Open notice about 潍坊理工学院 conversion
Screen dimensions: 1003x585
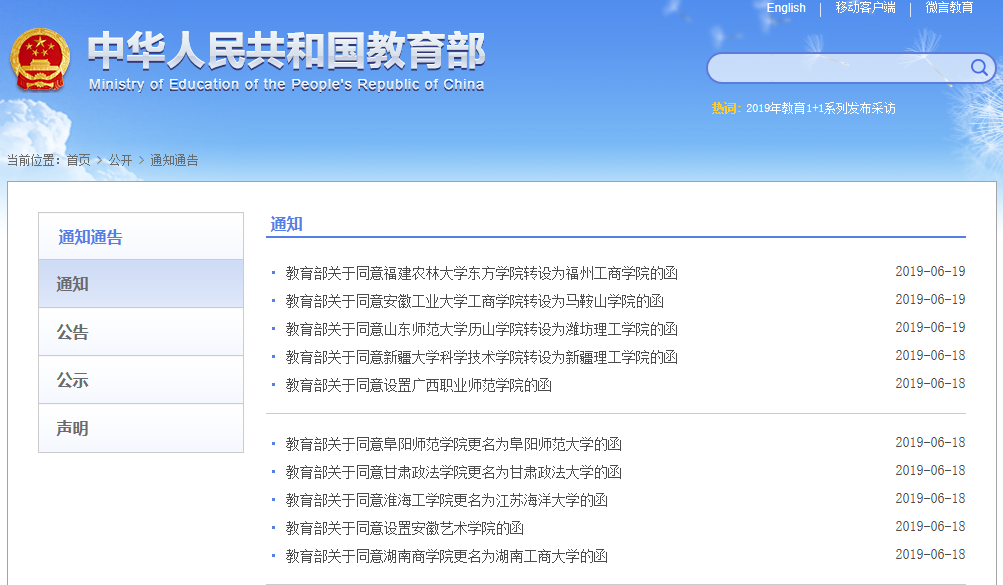coord(481,329)
